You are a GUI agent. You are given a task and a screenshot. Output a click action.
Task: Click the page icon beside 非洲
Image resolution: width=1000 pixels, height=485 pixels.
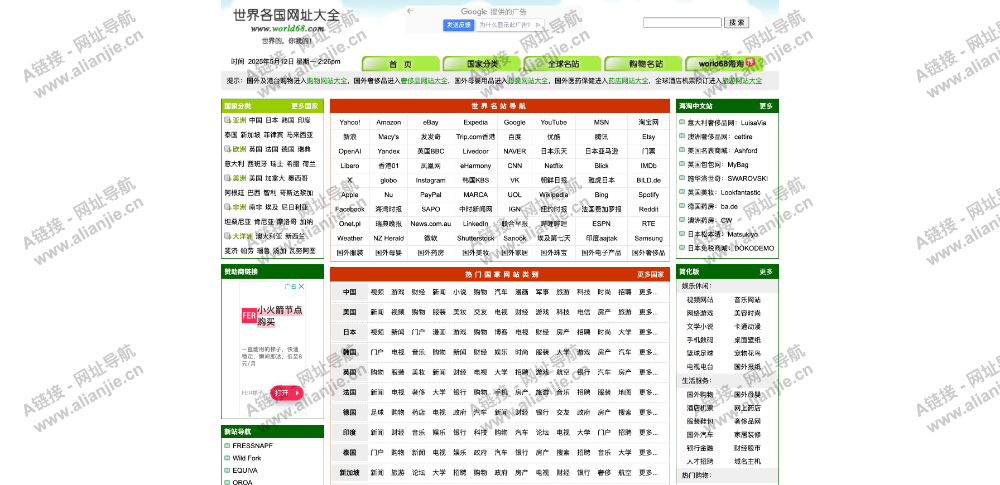pyautogui.click(x=227, y=207)
